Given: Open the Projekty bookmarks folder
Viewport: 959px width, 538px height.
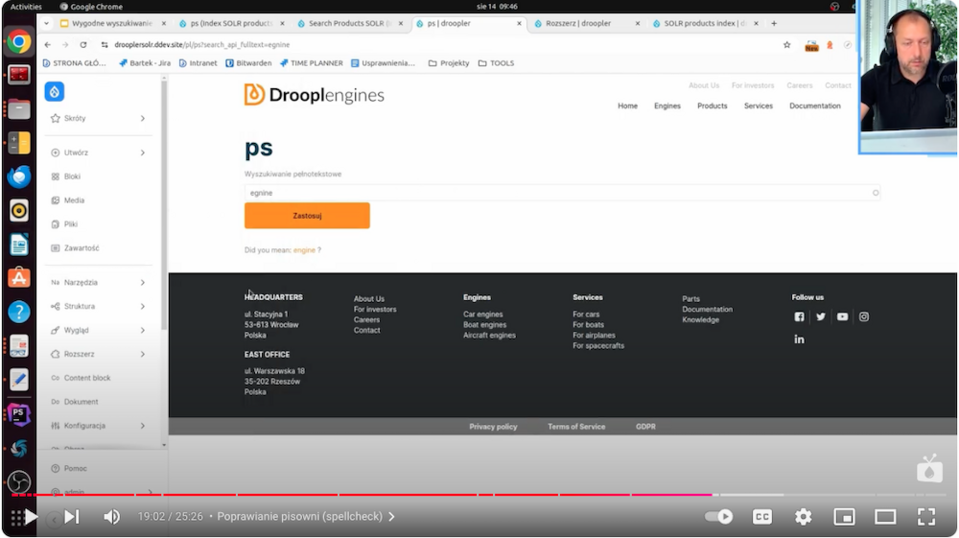Looking at the screenshot, I should tap(449, 63).
